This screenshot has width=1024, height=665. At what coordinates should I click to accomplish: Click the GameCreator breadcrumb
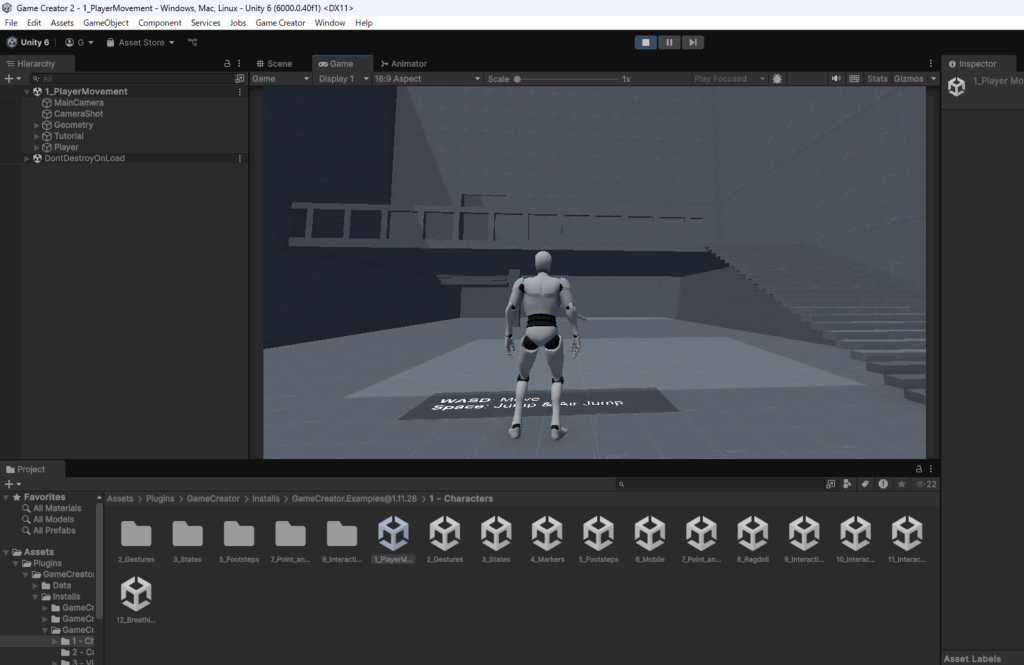point(213,499)
